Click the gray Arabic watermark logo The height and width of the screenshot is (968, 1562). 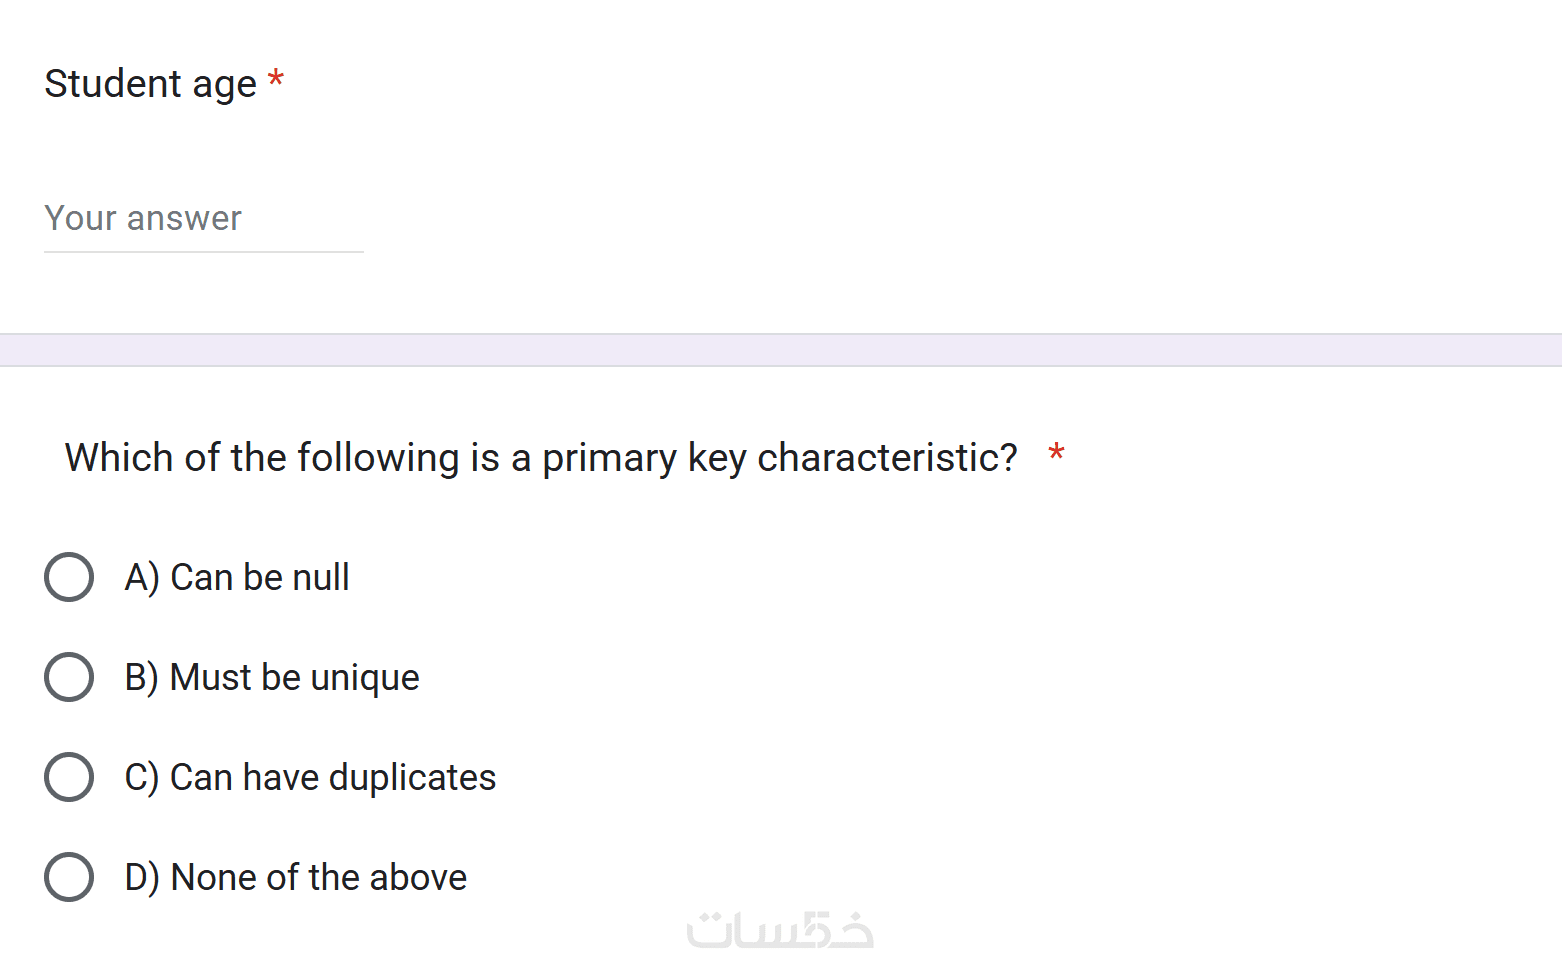pyautogui.click(x=780, y=930)
